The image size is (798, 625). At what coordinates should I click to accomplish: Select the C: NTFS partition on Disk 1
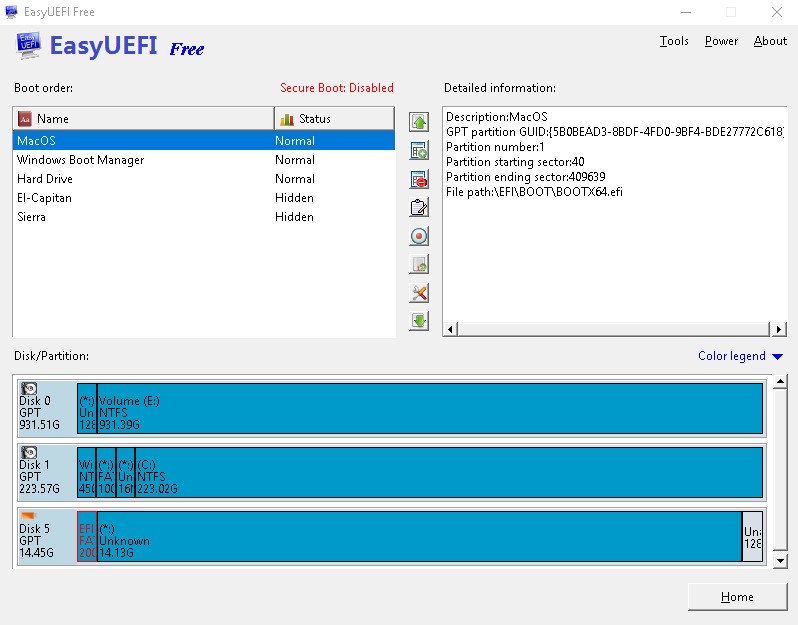coord(449,472)
